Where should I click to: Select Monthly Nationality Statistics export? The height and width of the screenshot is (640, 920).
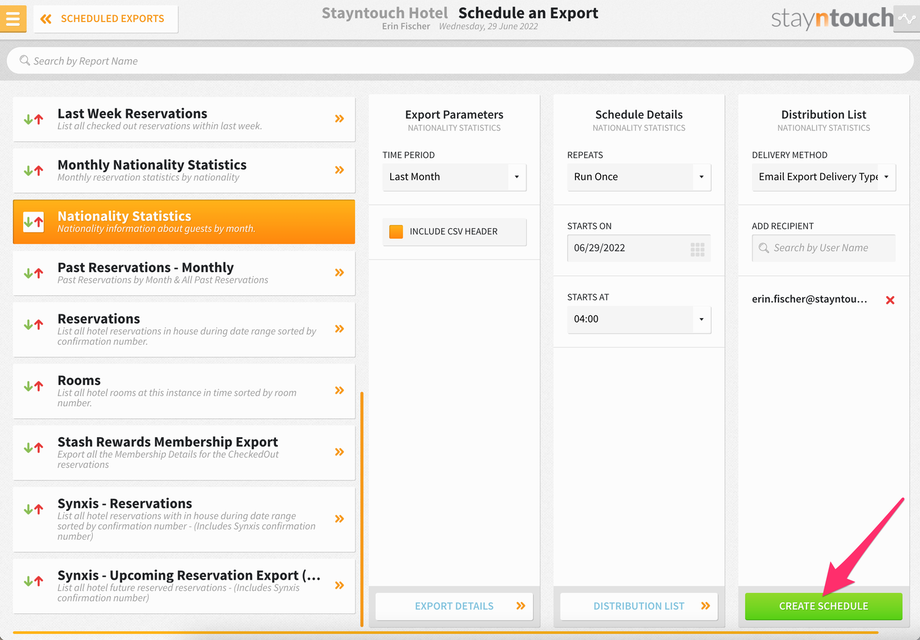(184, 170)
